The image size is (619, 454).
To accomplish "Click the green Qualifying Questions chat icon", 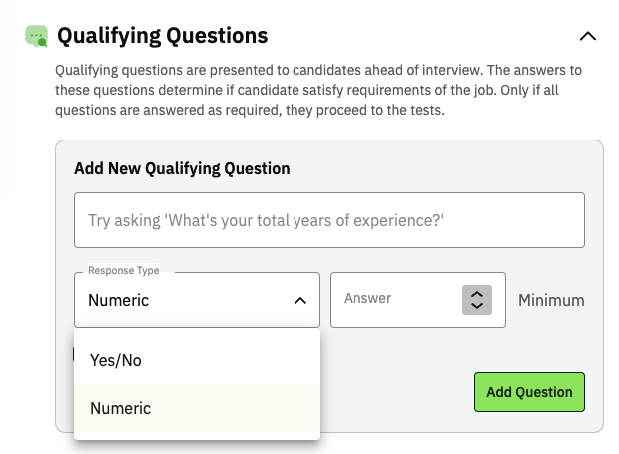I will [x=37, y=37].
